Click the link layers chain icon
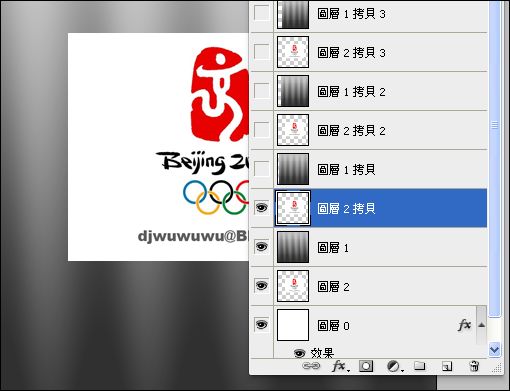This screenshot has width=510, height=391. [311, 366]
